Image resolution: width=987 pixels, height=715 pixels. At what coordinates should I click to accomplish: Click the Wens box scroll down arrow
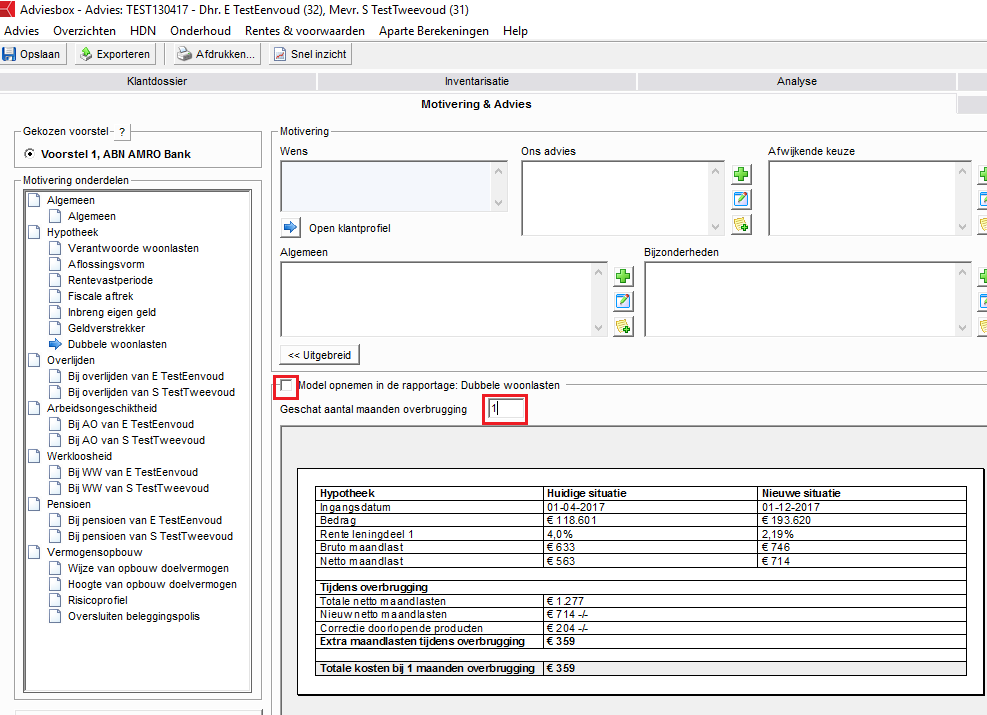tap(499, 203)
